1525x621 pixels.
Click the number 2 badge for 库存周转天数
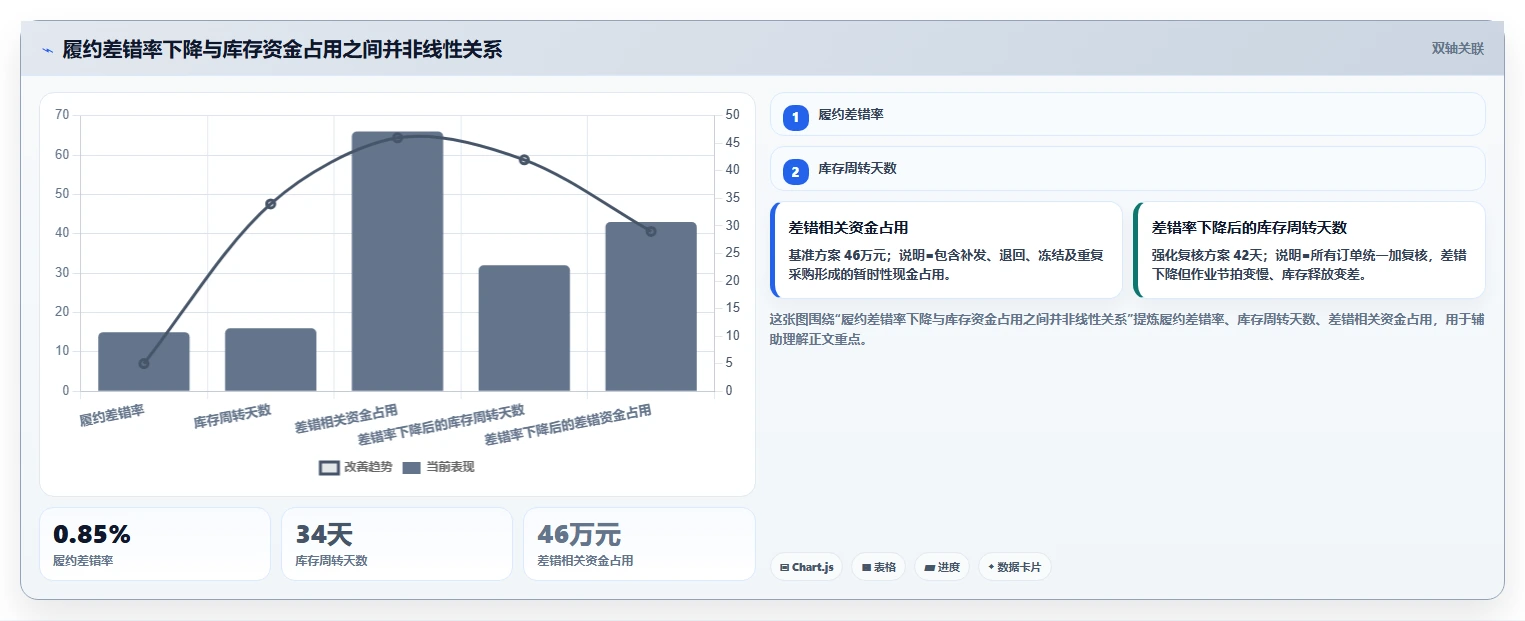pos(796,172)
